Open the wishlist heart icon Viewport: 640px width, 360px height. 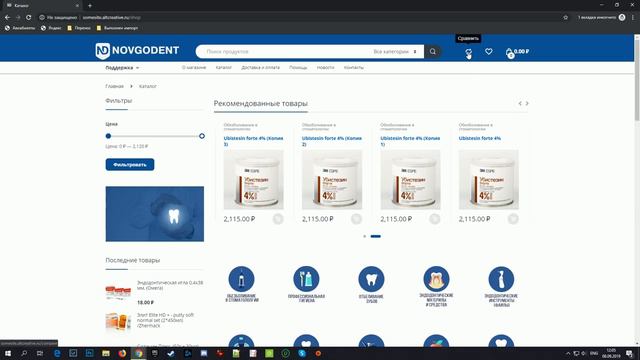click(489, 51)
